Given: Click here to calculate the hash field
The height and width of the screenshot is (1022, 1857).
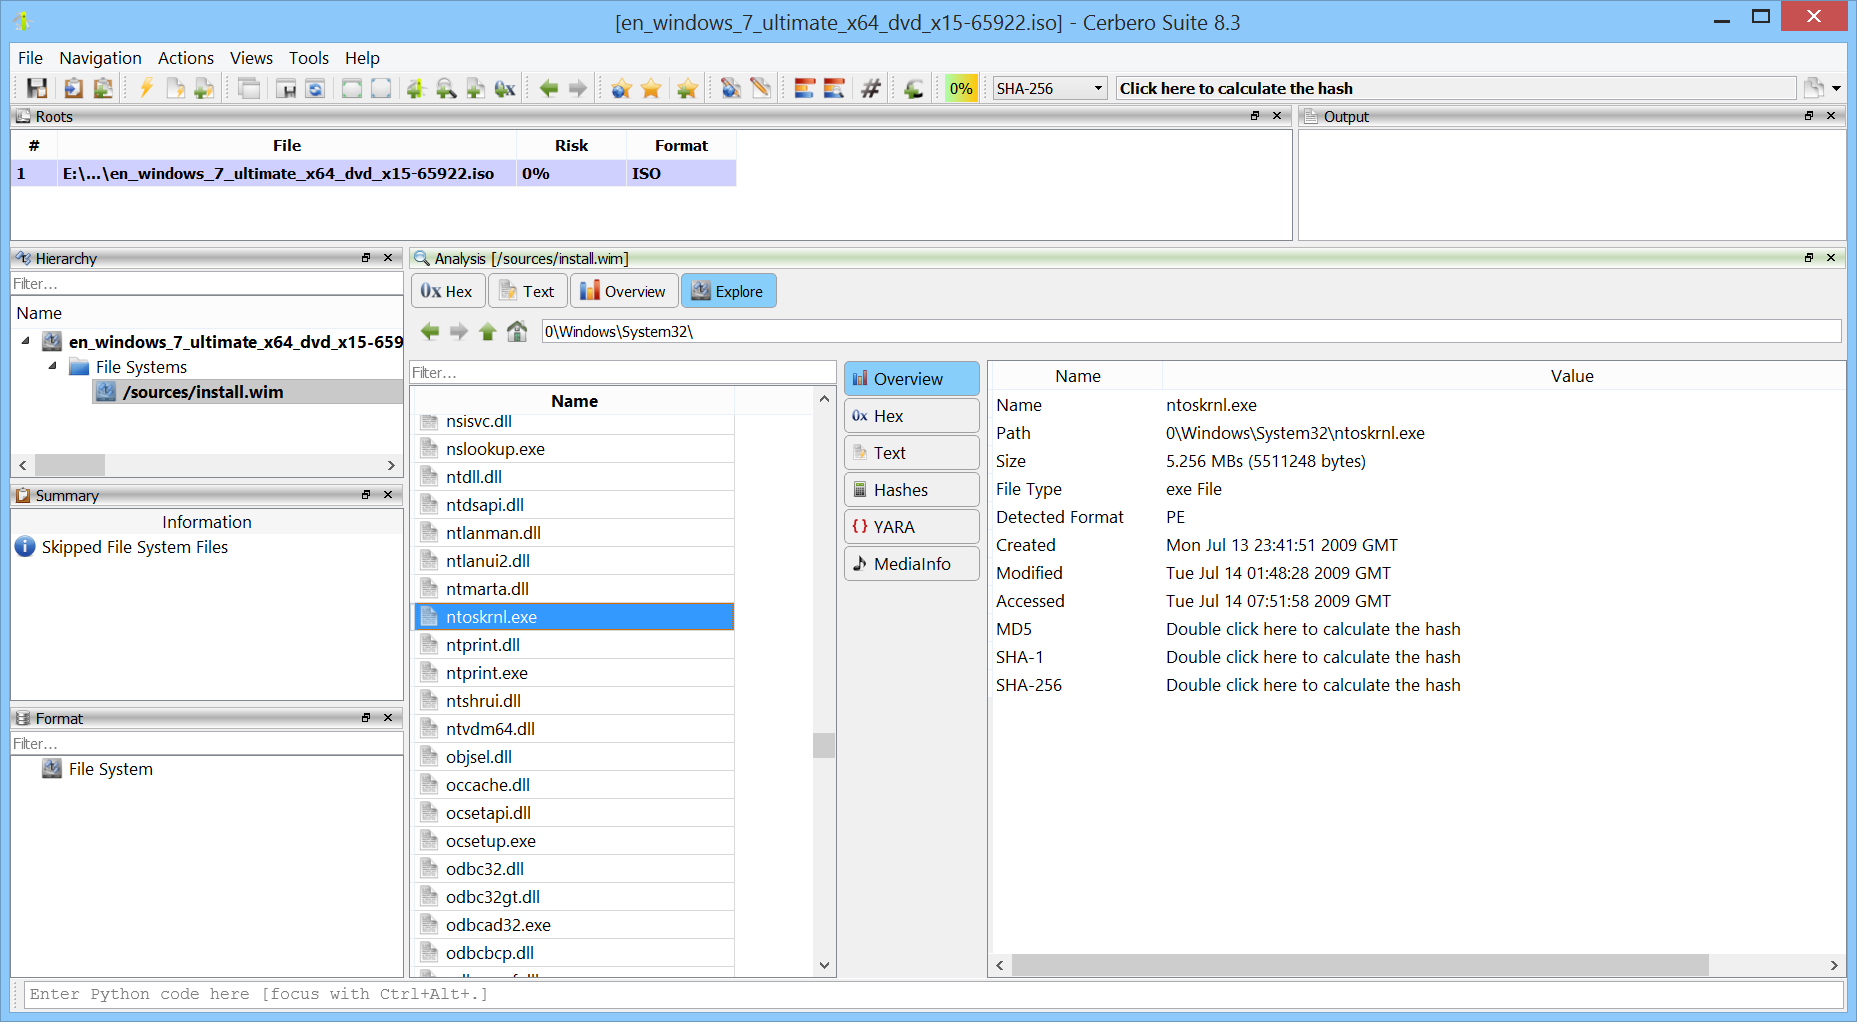Looking at the screenshot, I should pos(1456,88).
